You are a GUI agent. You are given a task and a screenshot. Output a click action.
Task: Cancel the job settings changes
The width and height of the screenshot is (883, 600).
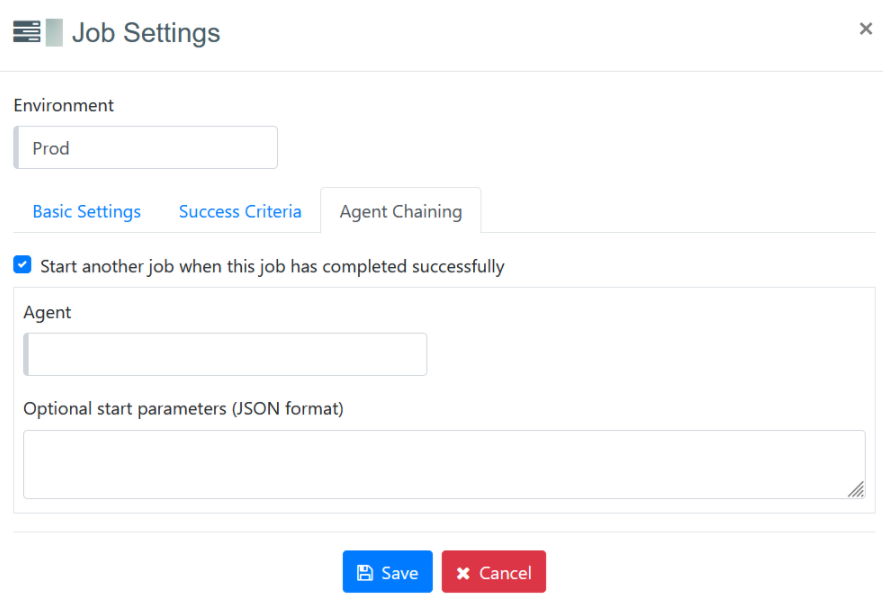pos(494,572)
